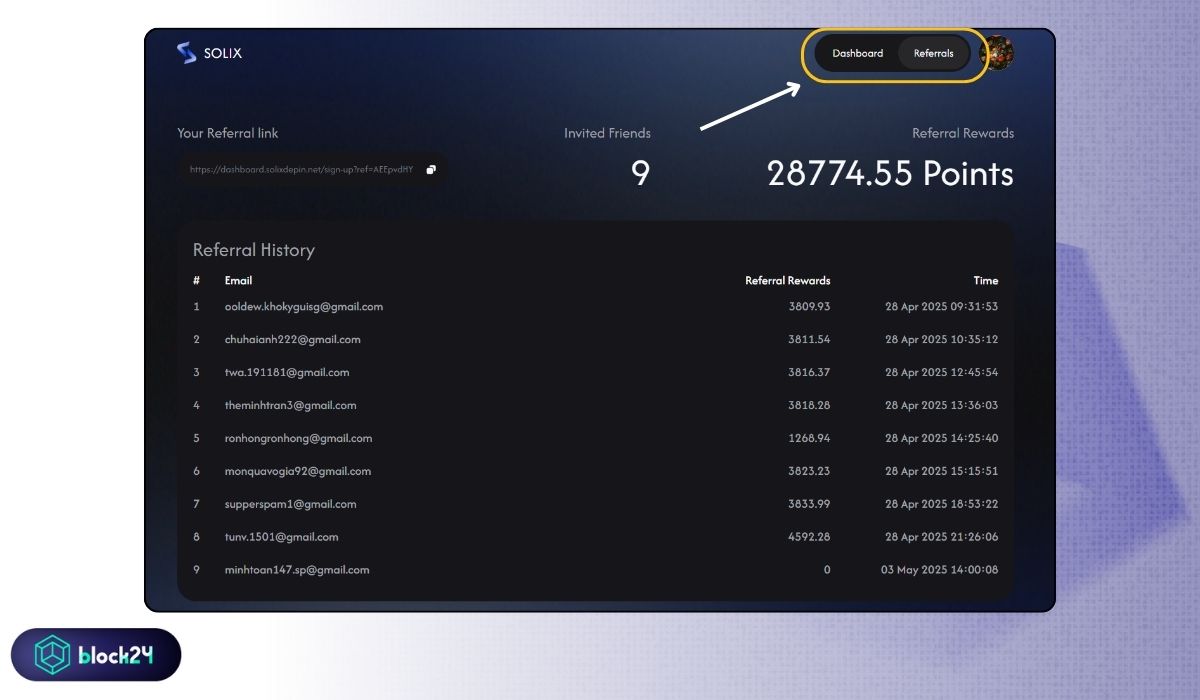Click the SOLIX brand name text
1200x700 pixels.
coord(225,53)
